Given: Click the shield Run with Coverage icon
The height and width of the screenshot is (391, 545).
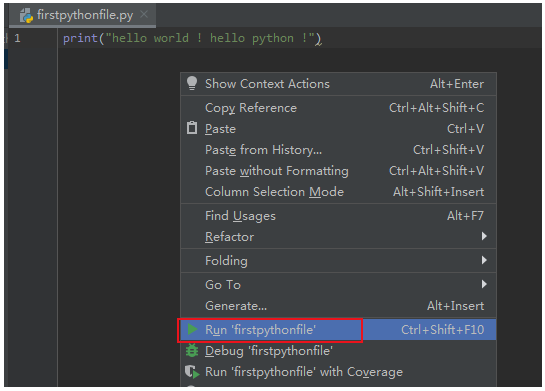Looking at the screenshot, I should (192, 372).
